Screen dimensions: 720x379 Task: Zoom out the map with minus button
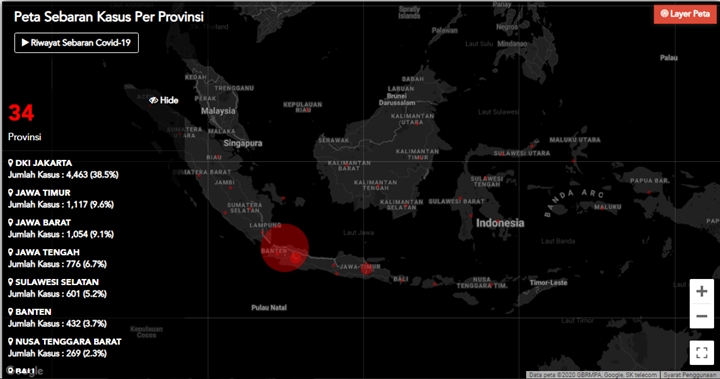(x=702, y=316)
